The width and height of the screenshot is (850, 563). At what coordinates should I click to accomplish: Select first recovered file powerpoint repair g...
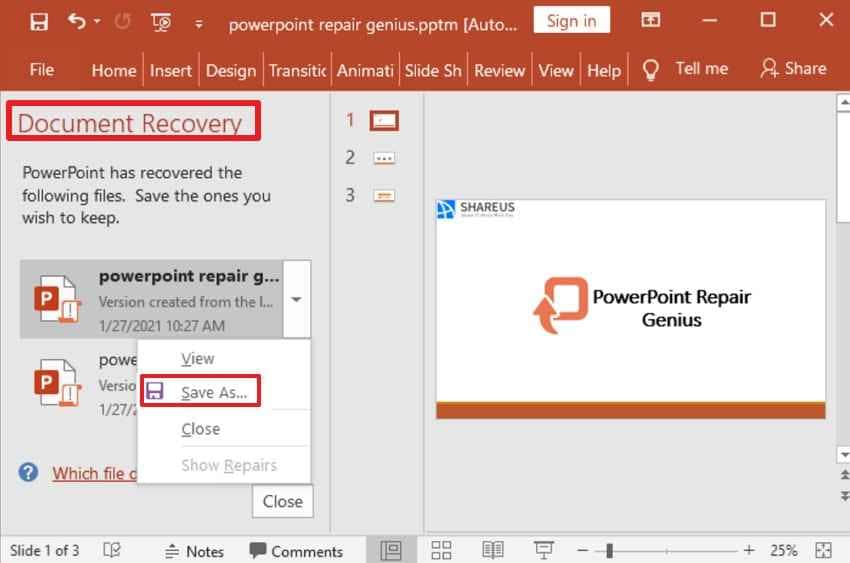click(x=152, y=300)
